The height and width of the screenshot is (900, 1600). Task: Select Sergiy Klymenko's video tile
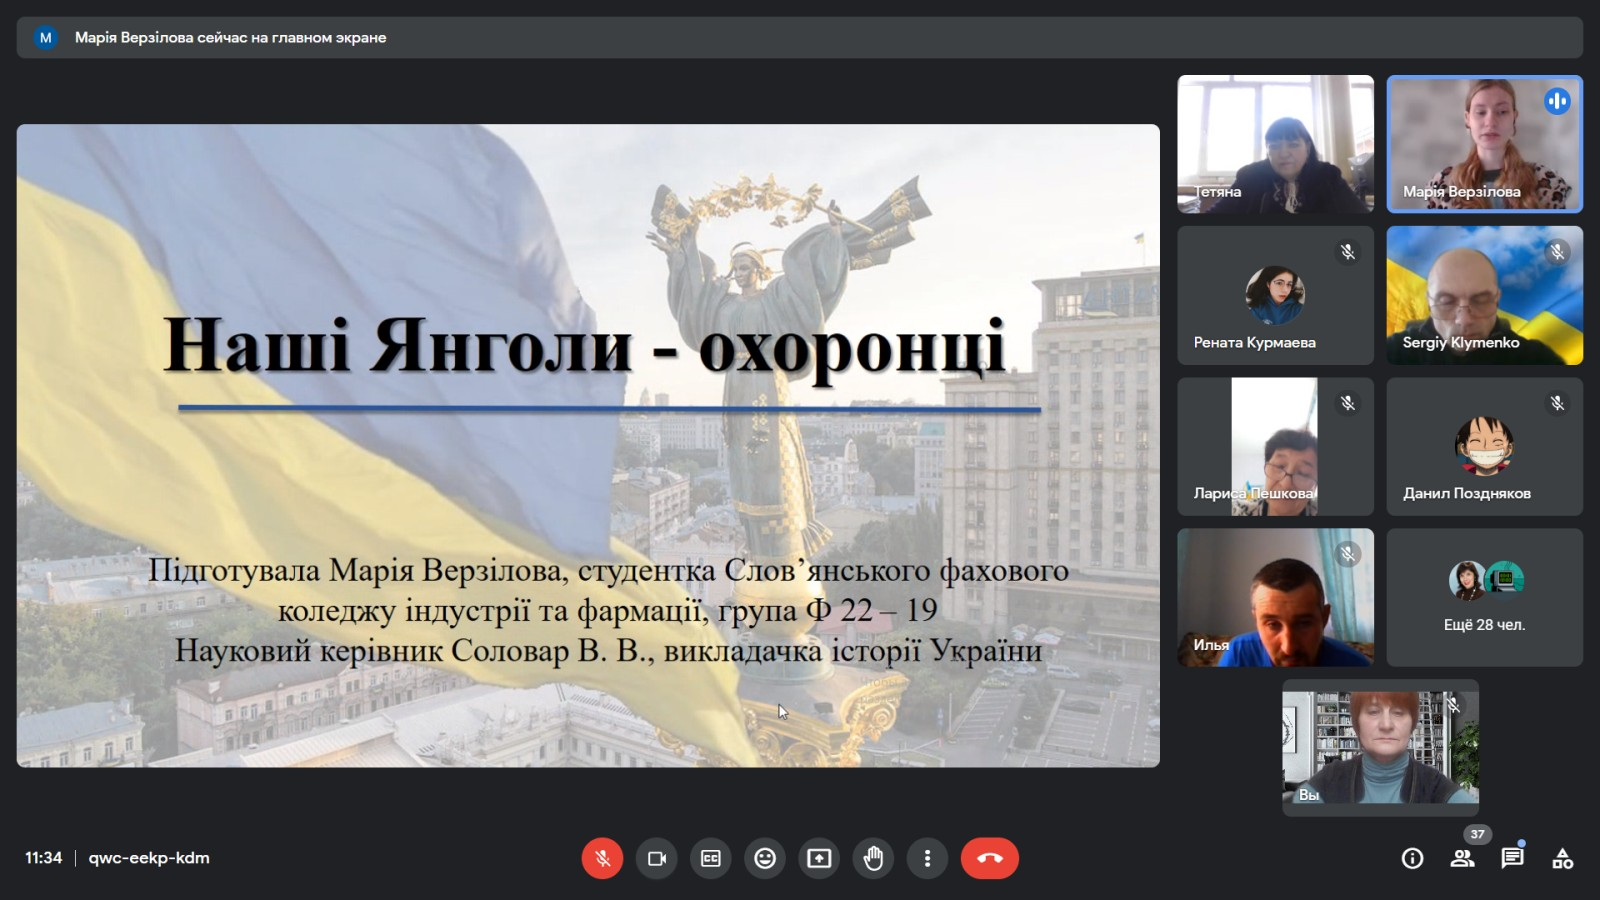(x=1485, y=295)
